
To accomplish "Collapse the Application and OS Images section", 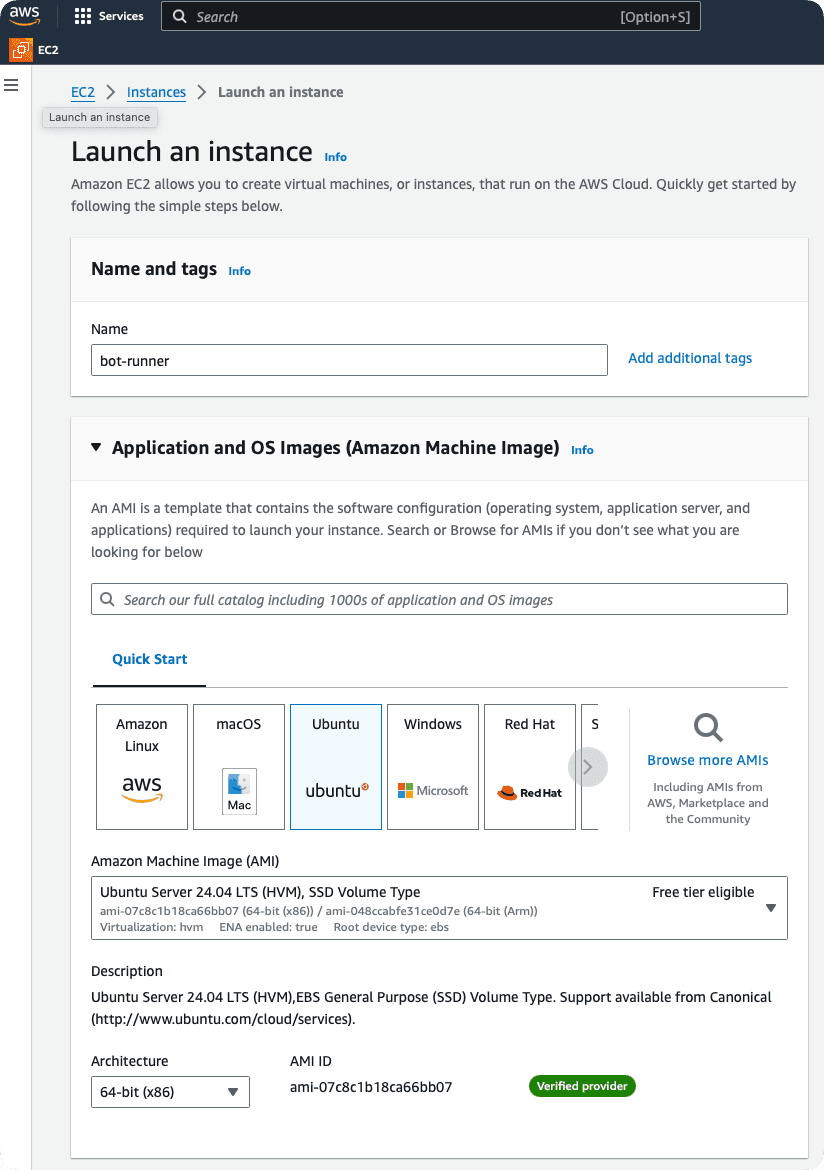I will coord(96,448).
